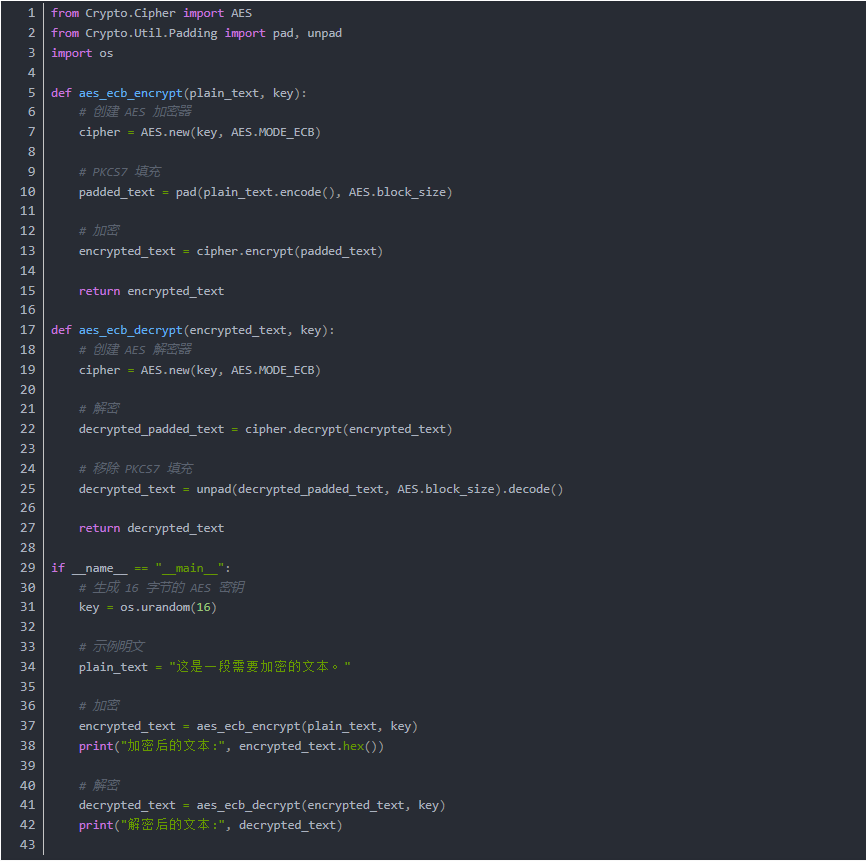Click line number 1 in the gutter
The height and width of the screenshot is (861, 866).
pos(31,13)
